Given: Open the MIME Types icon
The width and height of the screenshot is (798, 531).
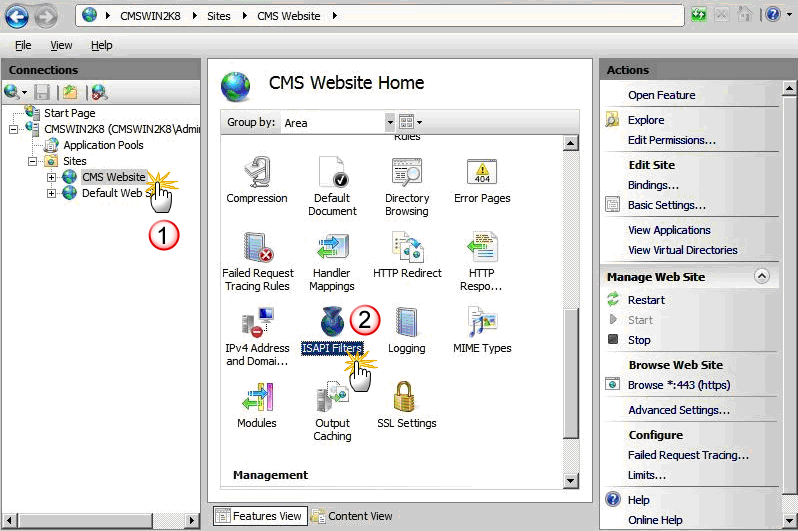Looking at the screenshot, I should (482, 323).
